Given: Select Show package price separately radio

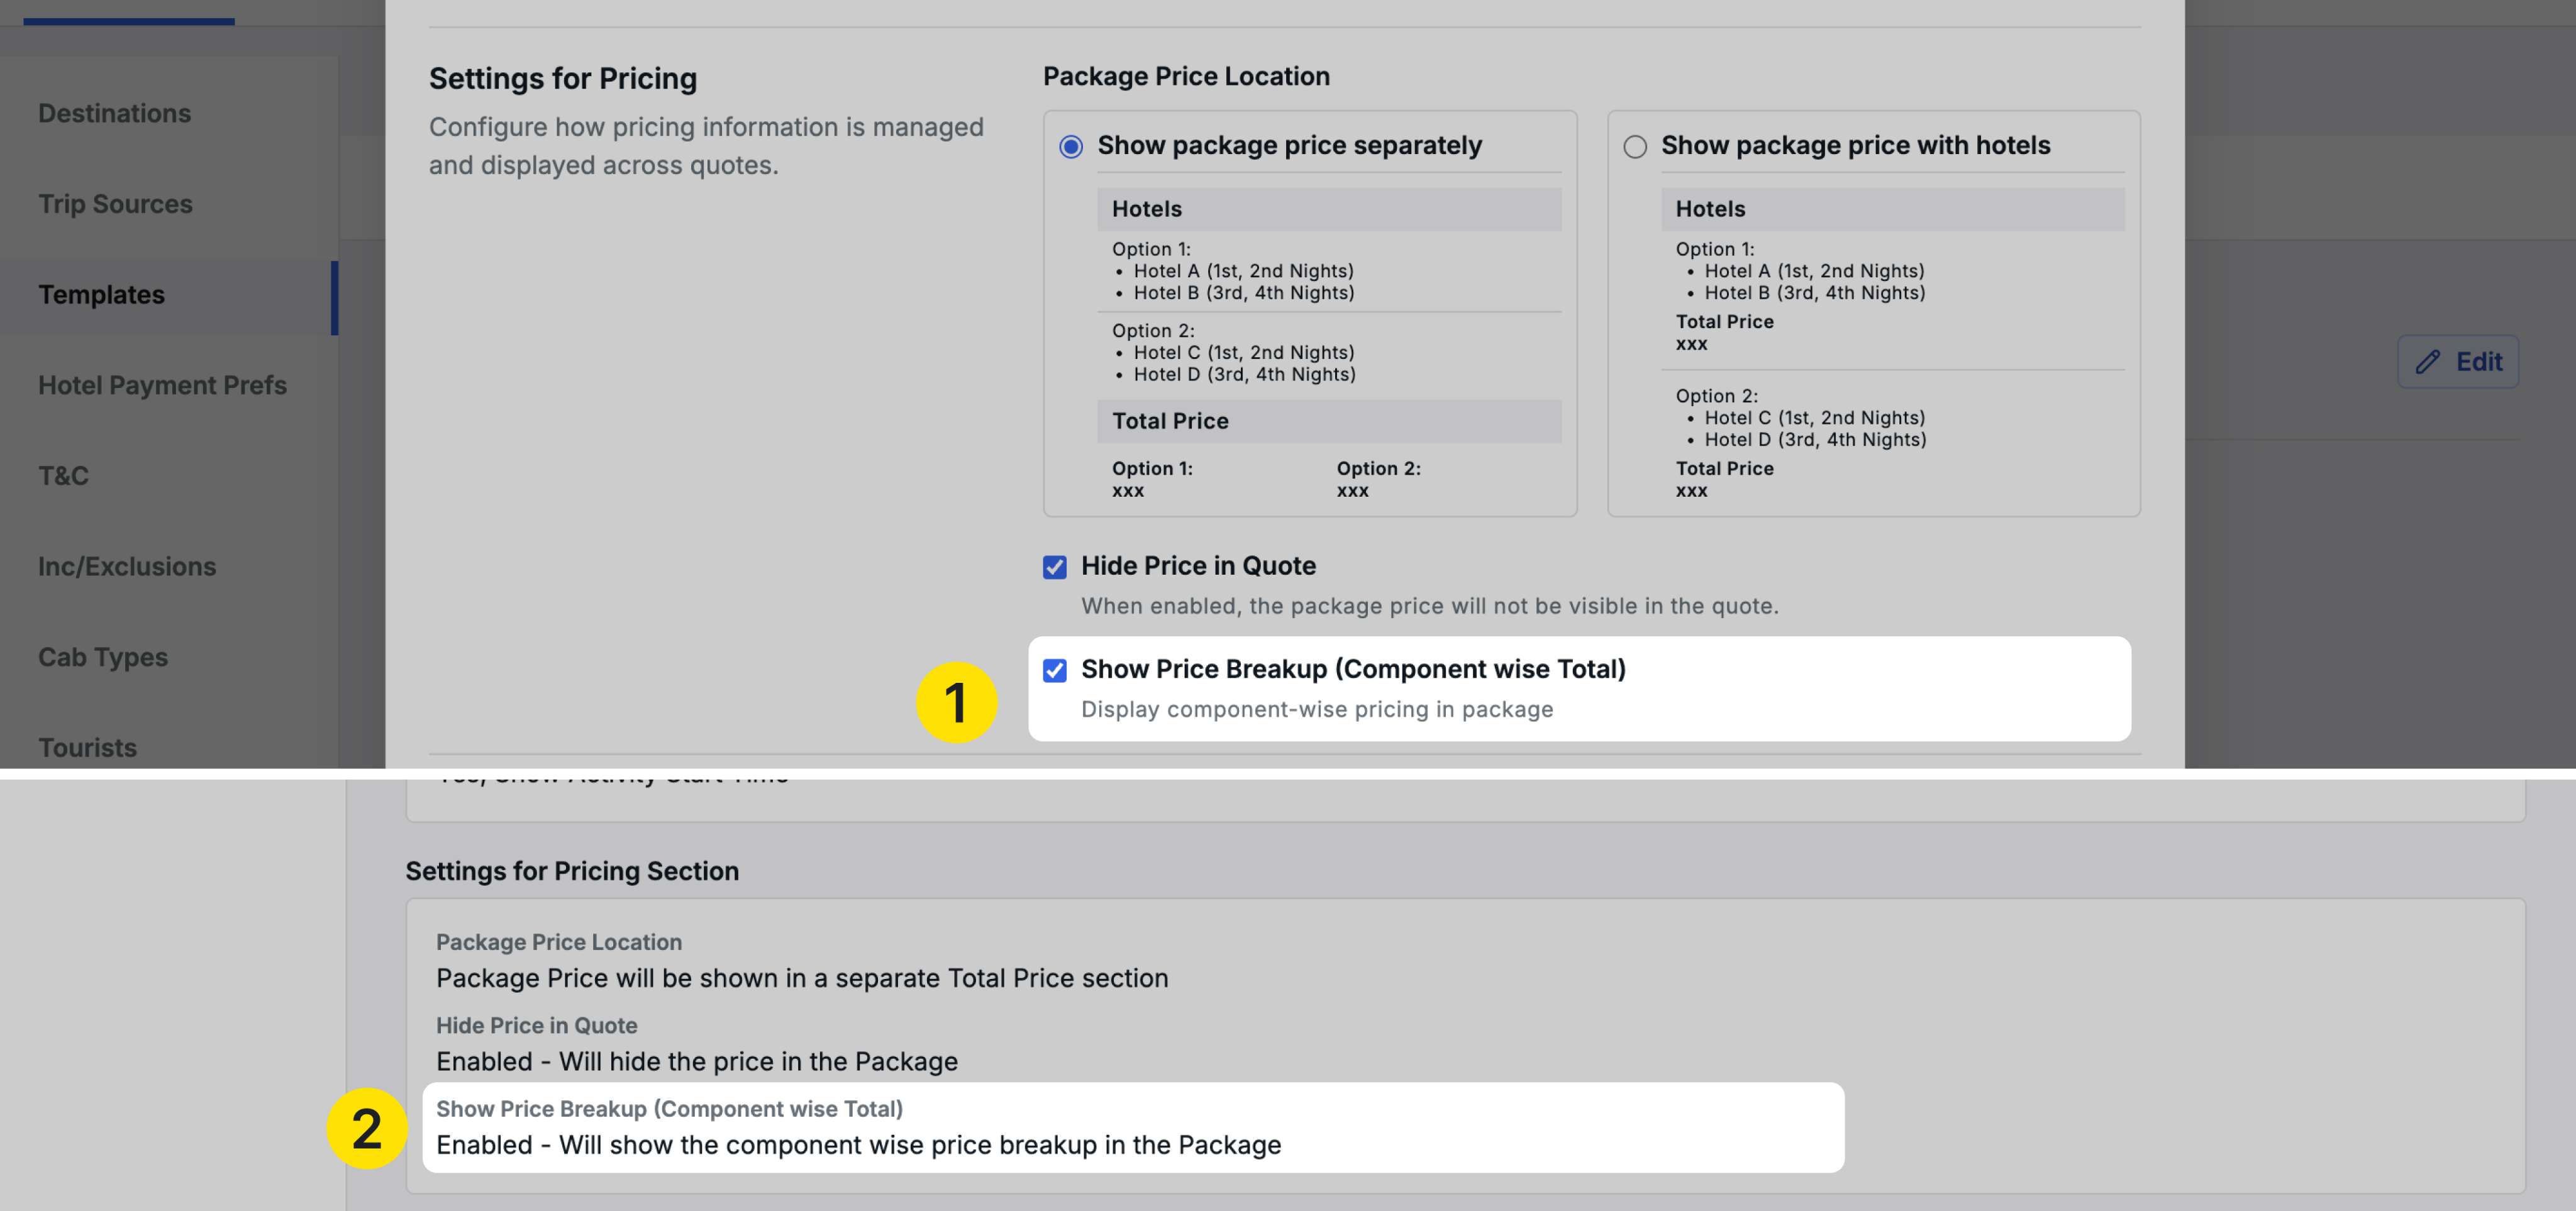Looking at the screenshot, I should click(x=1071, y=147).
